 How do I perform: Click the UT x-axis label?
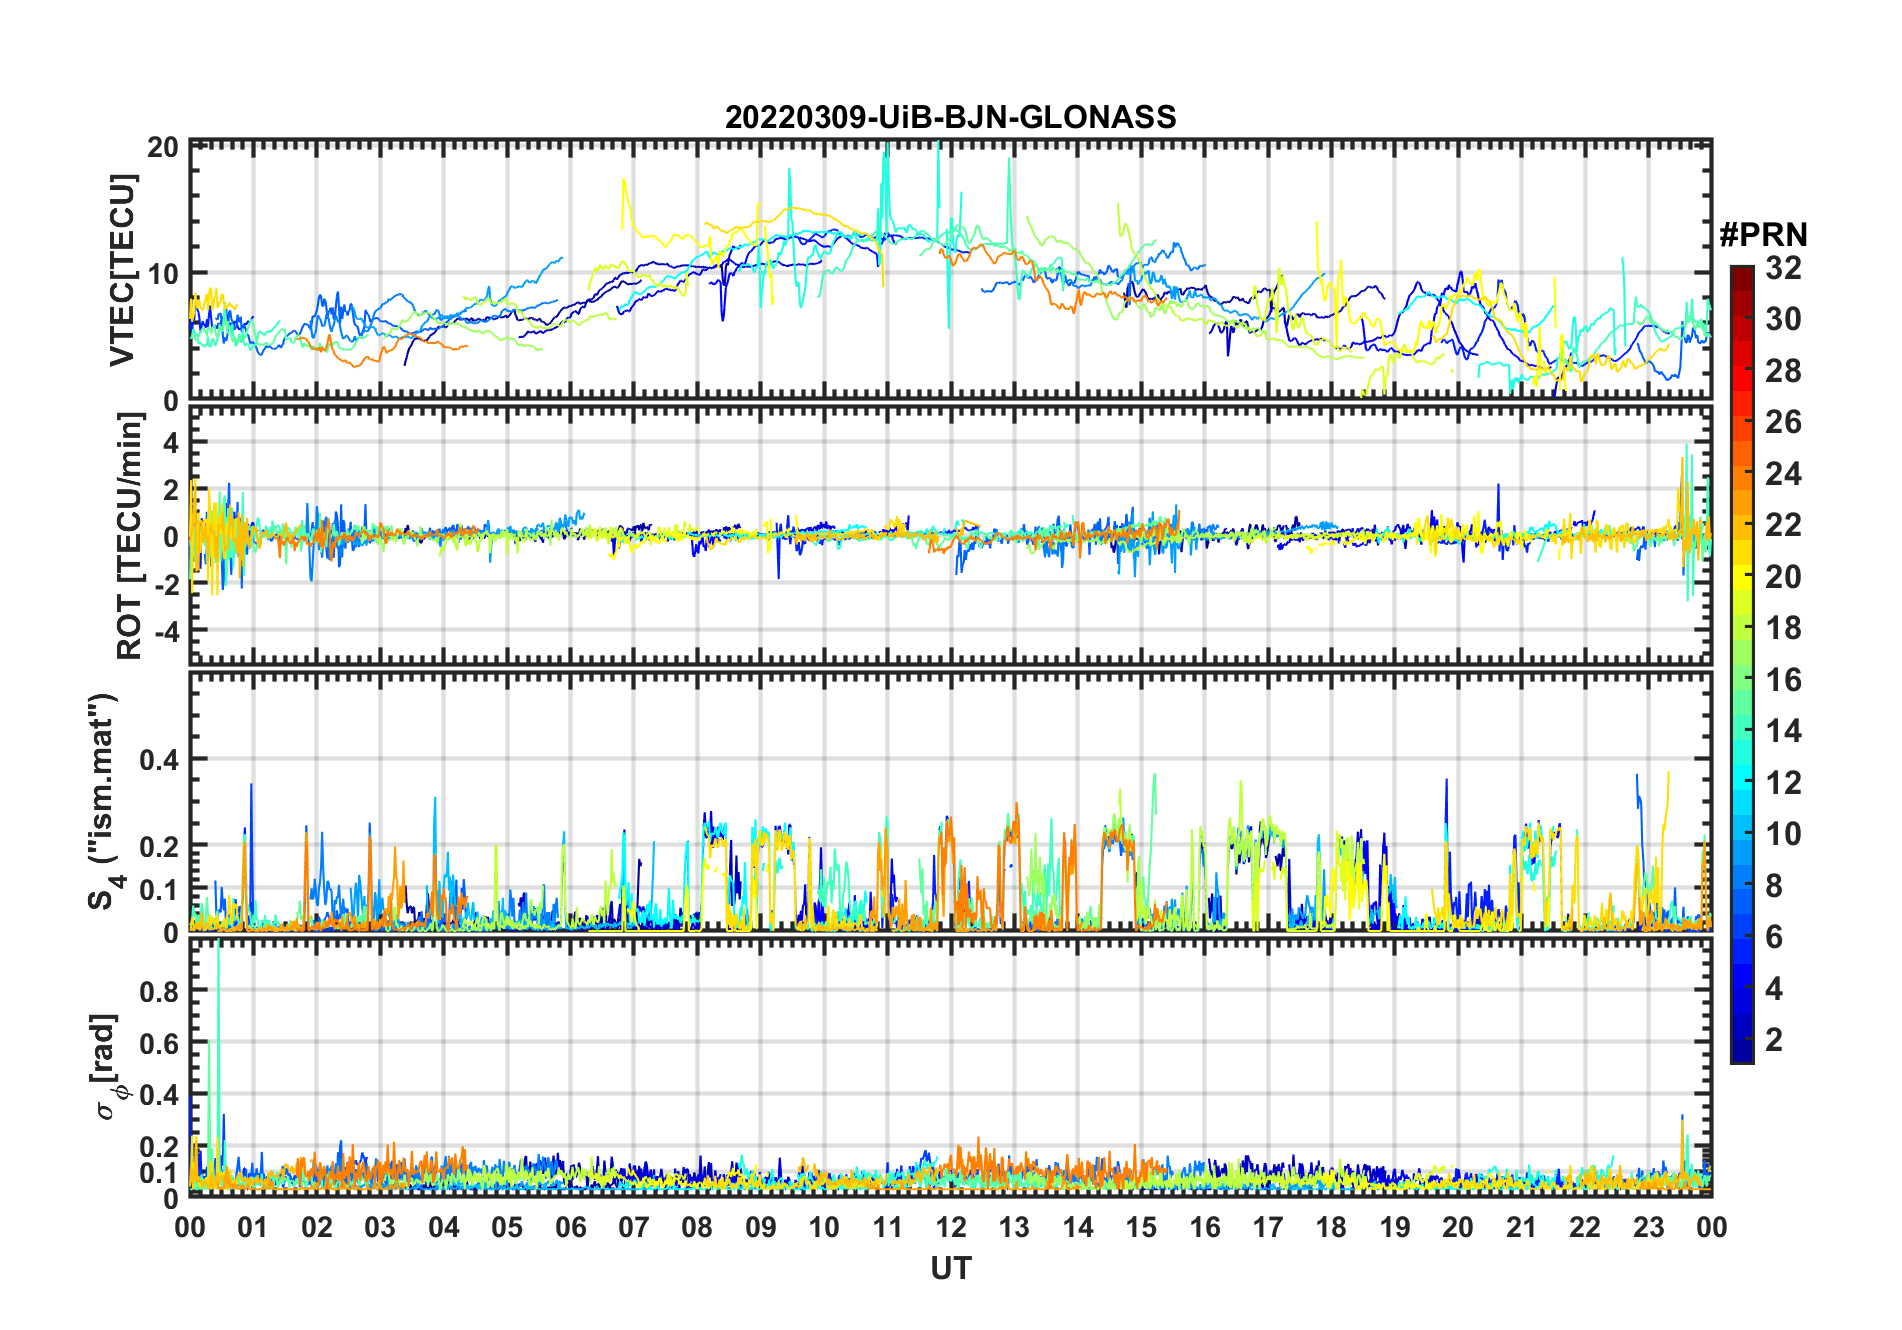[951, 1268]
